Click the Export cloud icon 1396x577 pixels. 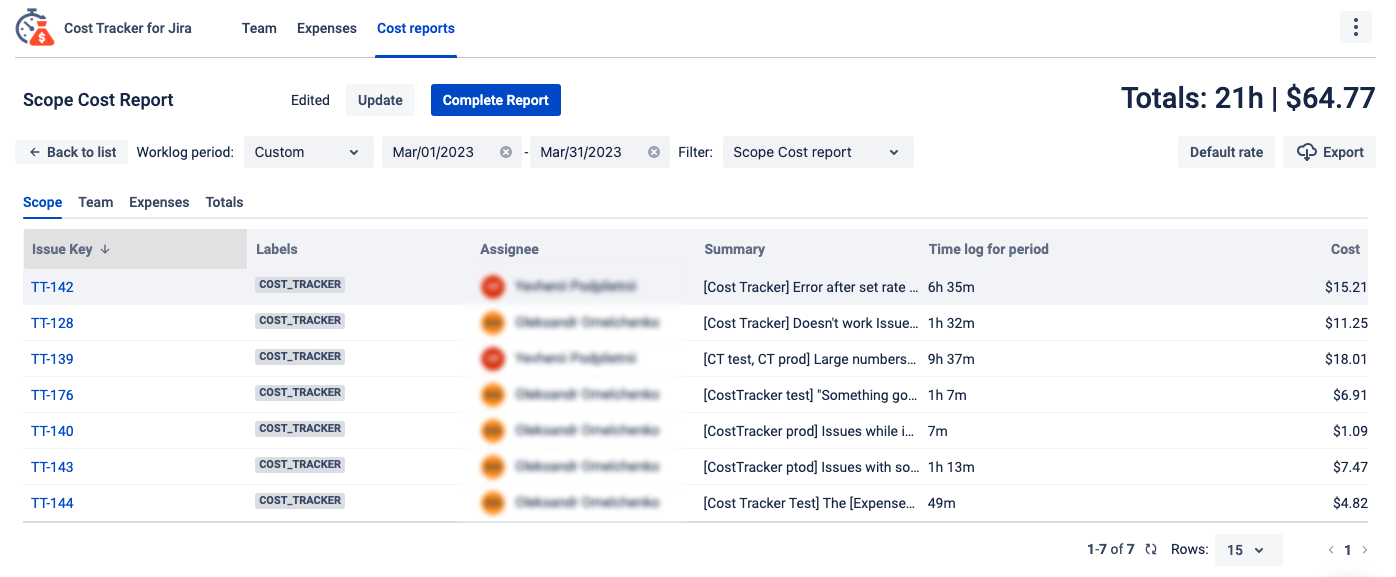1306,151
